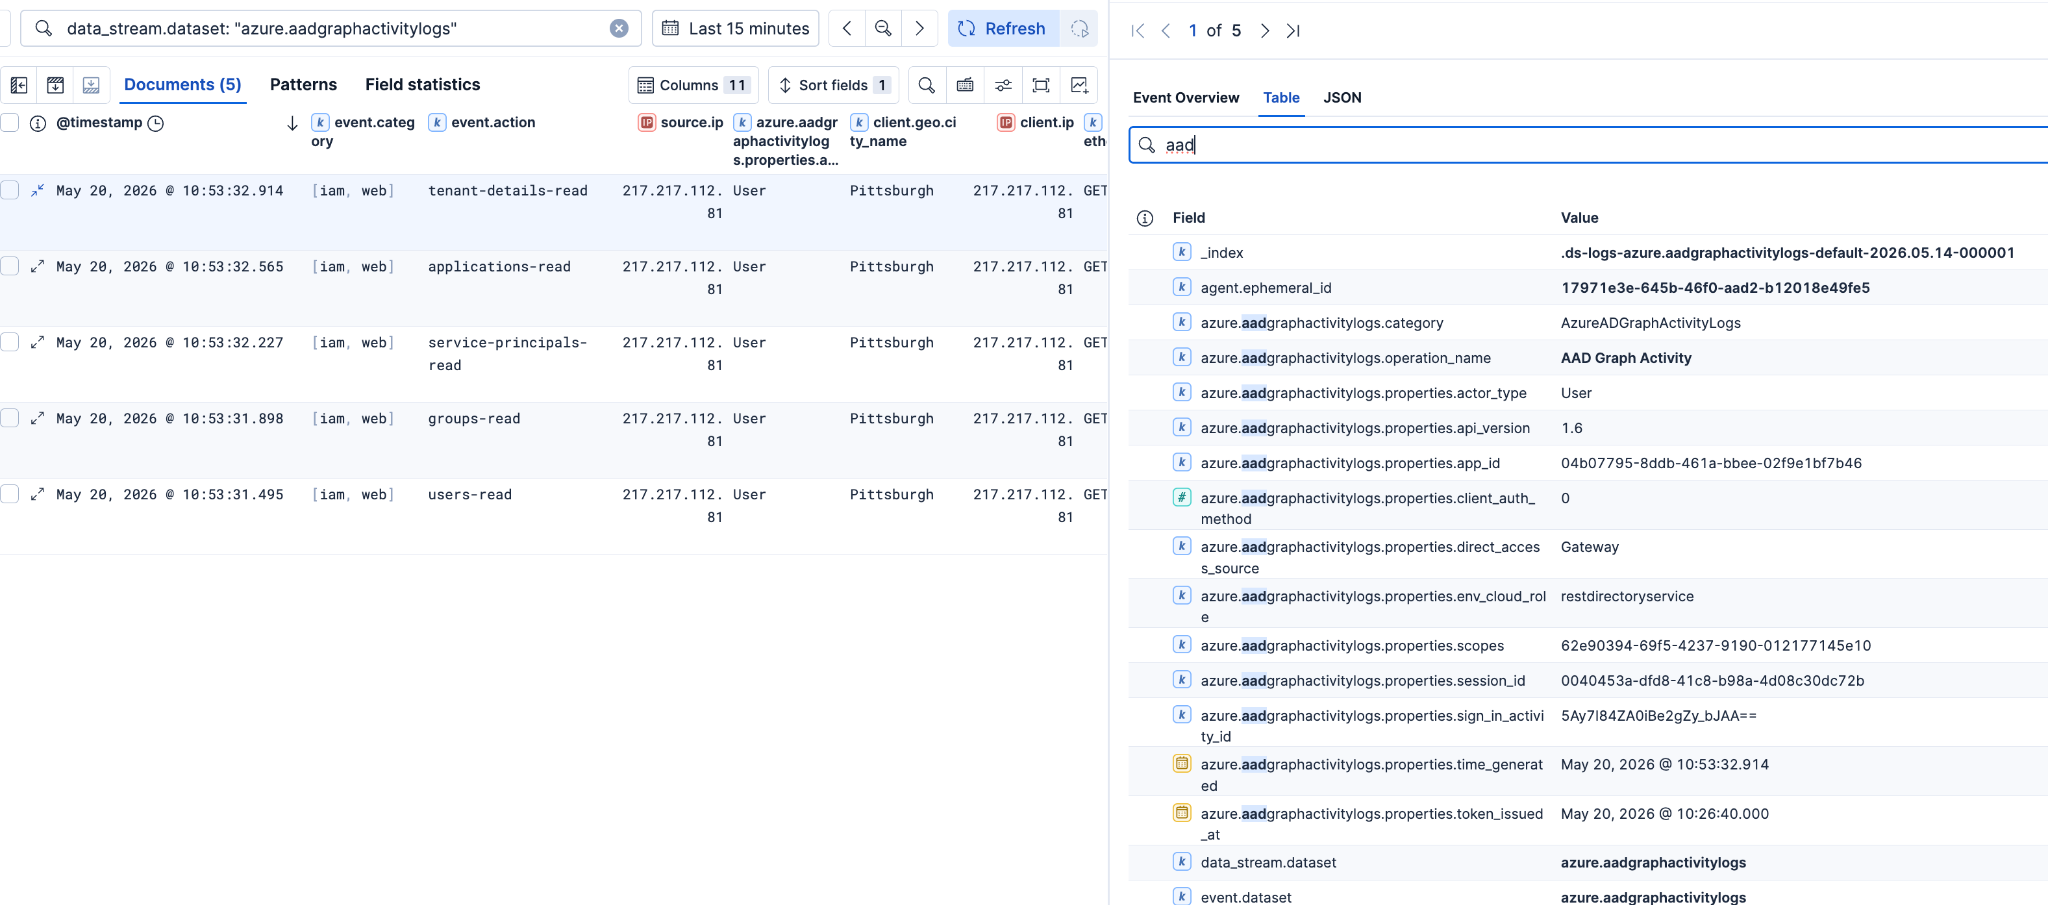This screenshot has width=2048, height=905.
Task: Go to the previous document in flyout
Action: (x=1166, y=31)
